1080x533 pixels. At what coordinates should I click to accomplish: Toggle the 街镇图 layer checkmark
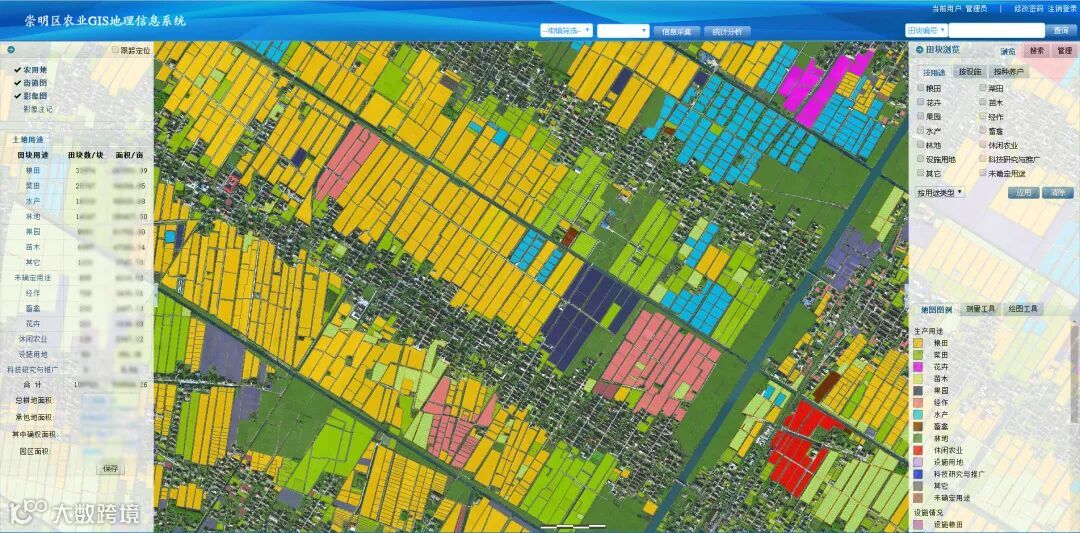(x=17, y=83)
